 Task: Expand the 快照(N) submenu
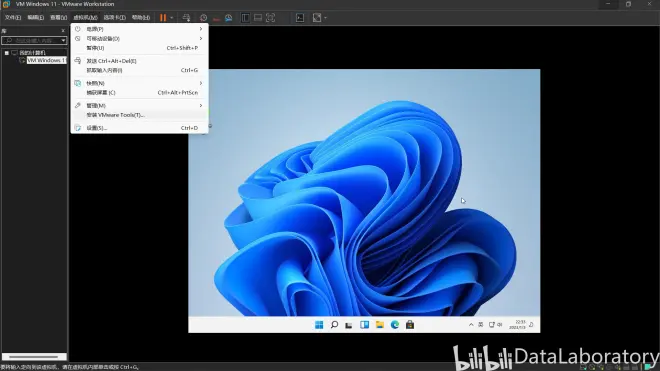(x=139, y=83)
